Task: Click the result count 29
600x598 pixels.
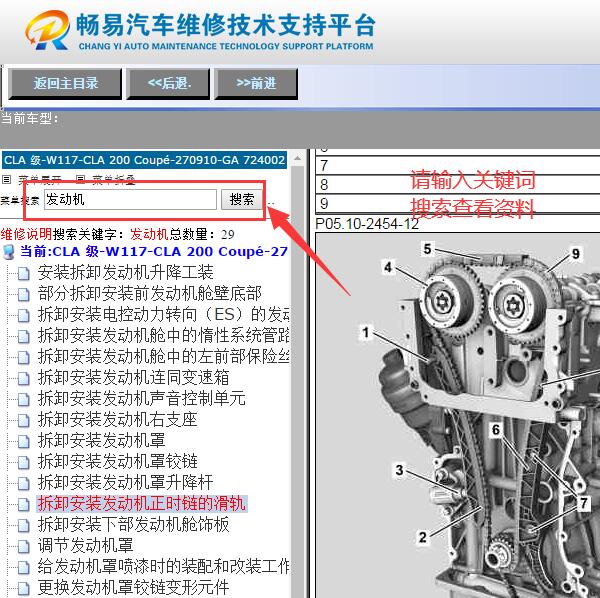Action: pyautogui.click(x=228, y=235)
